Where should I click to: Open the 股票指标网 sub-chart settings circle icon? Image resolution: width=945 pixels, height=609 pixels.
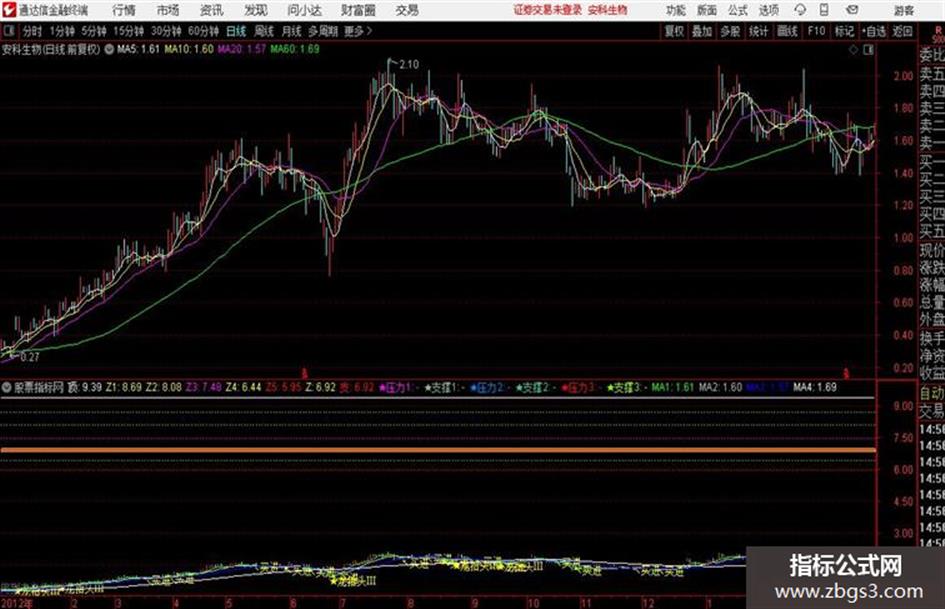click(x=7, y=387)
